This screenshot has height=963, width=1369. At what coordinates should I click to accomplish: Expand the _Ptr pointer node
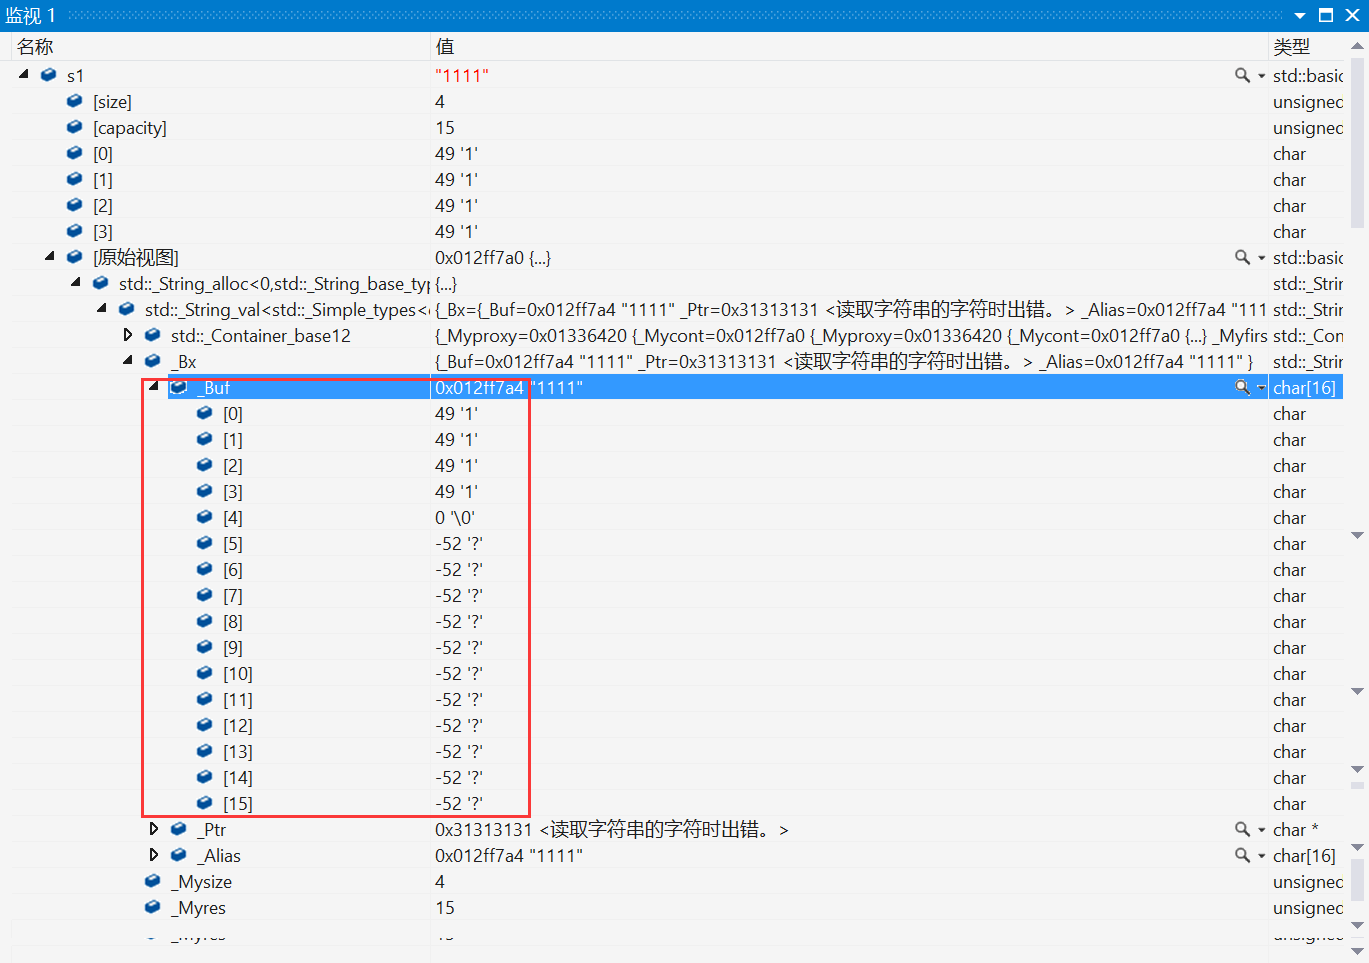coord(153,828)
